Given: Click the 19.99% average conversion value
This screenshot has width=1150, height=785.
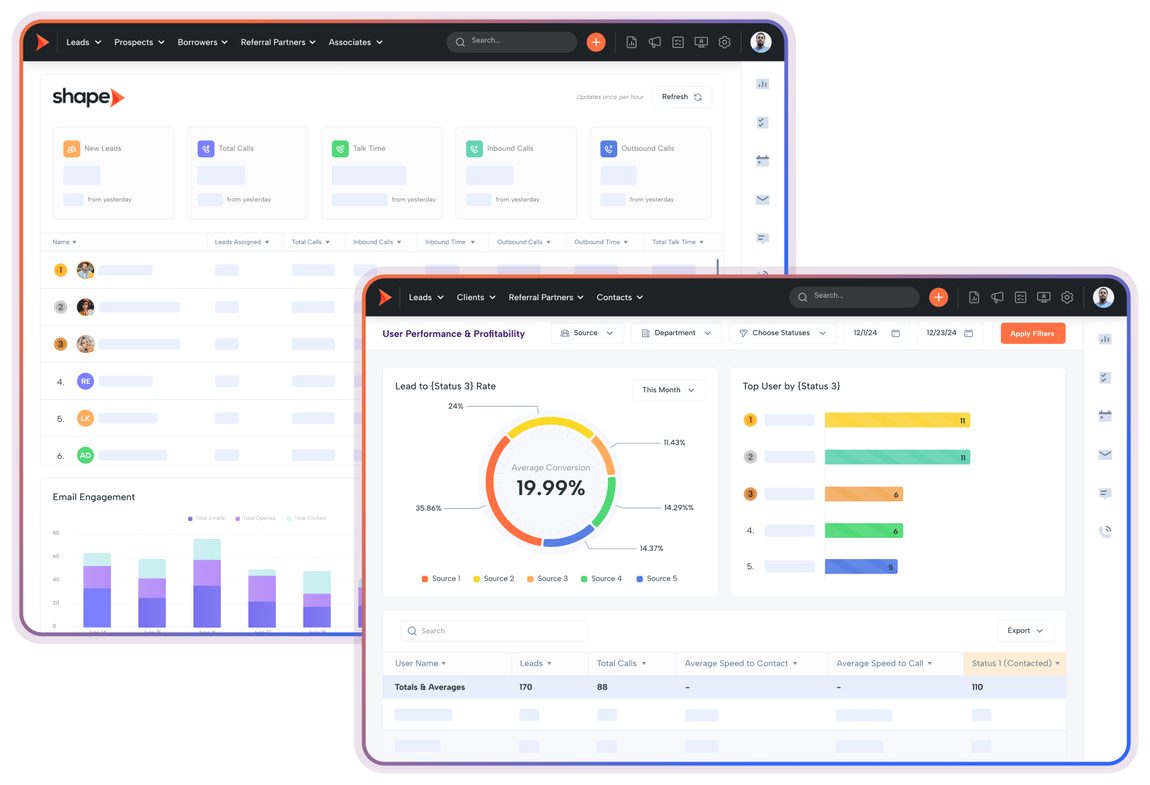Looking at the screenshot, I should pyautogui.click(x=550, y=488).
